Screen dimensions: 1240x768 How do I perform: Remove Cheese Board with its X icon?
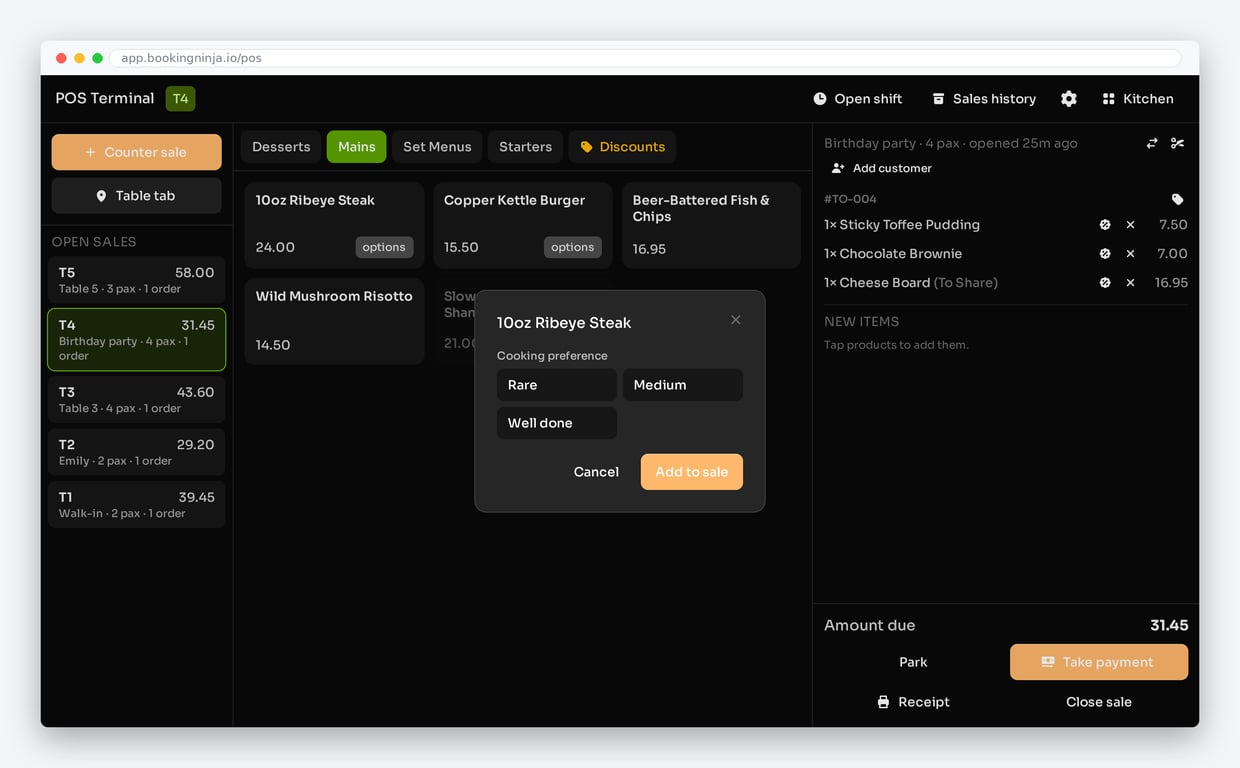[1130, 283]
